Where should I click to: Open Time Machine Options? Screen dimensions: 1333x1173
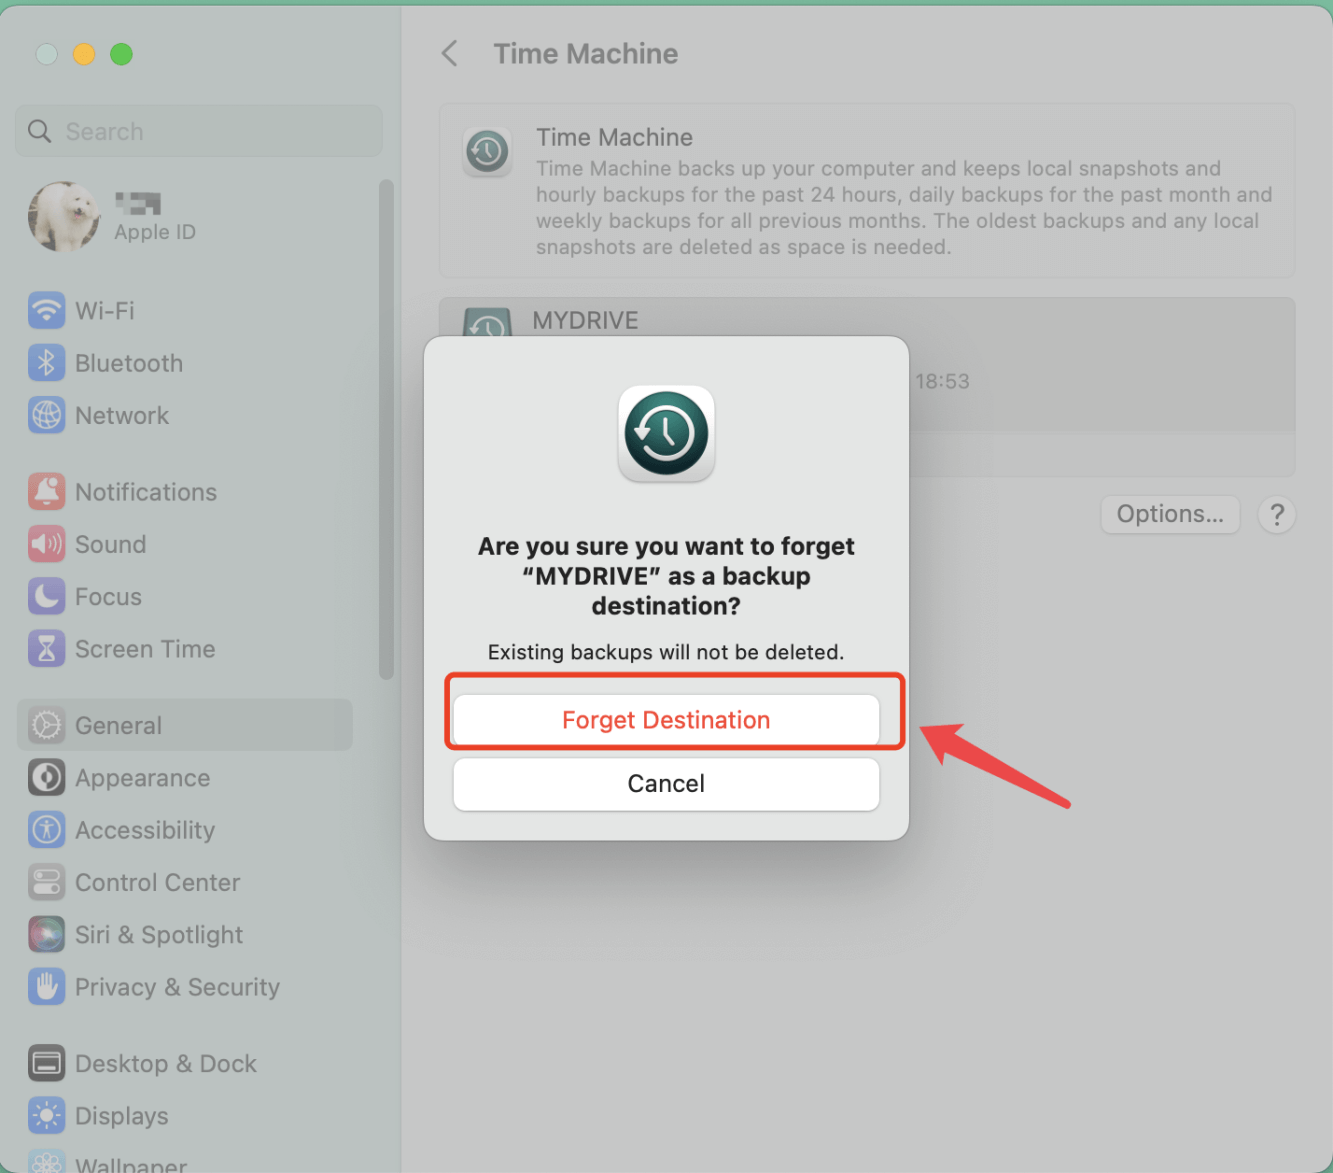pos(1170,514)
